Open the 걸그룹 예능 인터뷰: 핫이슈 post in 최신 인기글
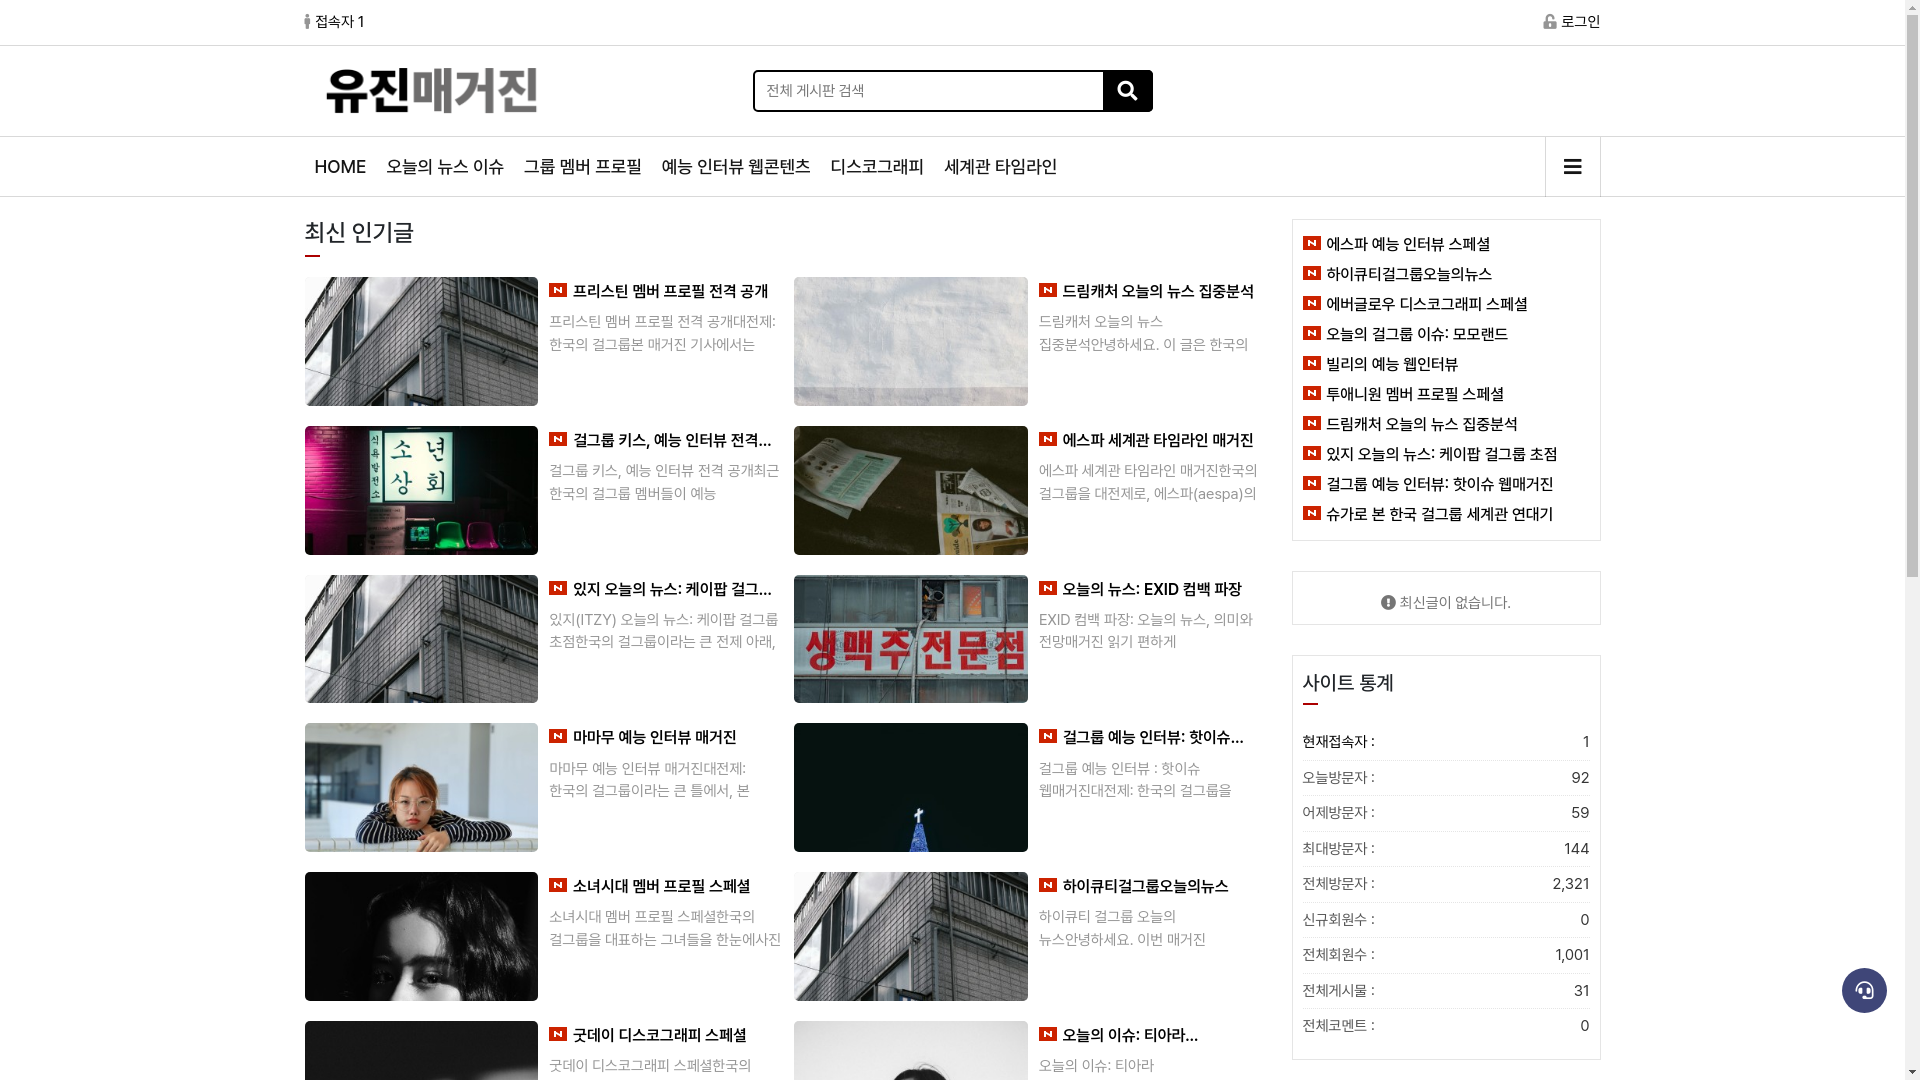The width and height of the screenshot is (1920, 1080). (x=1152, y=737)
